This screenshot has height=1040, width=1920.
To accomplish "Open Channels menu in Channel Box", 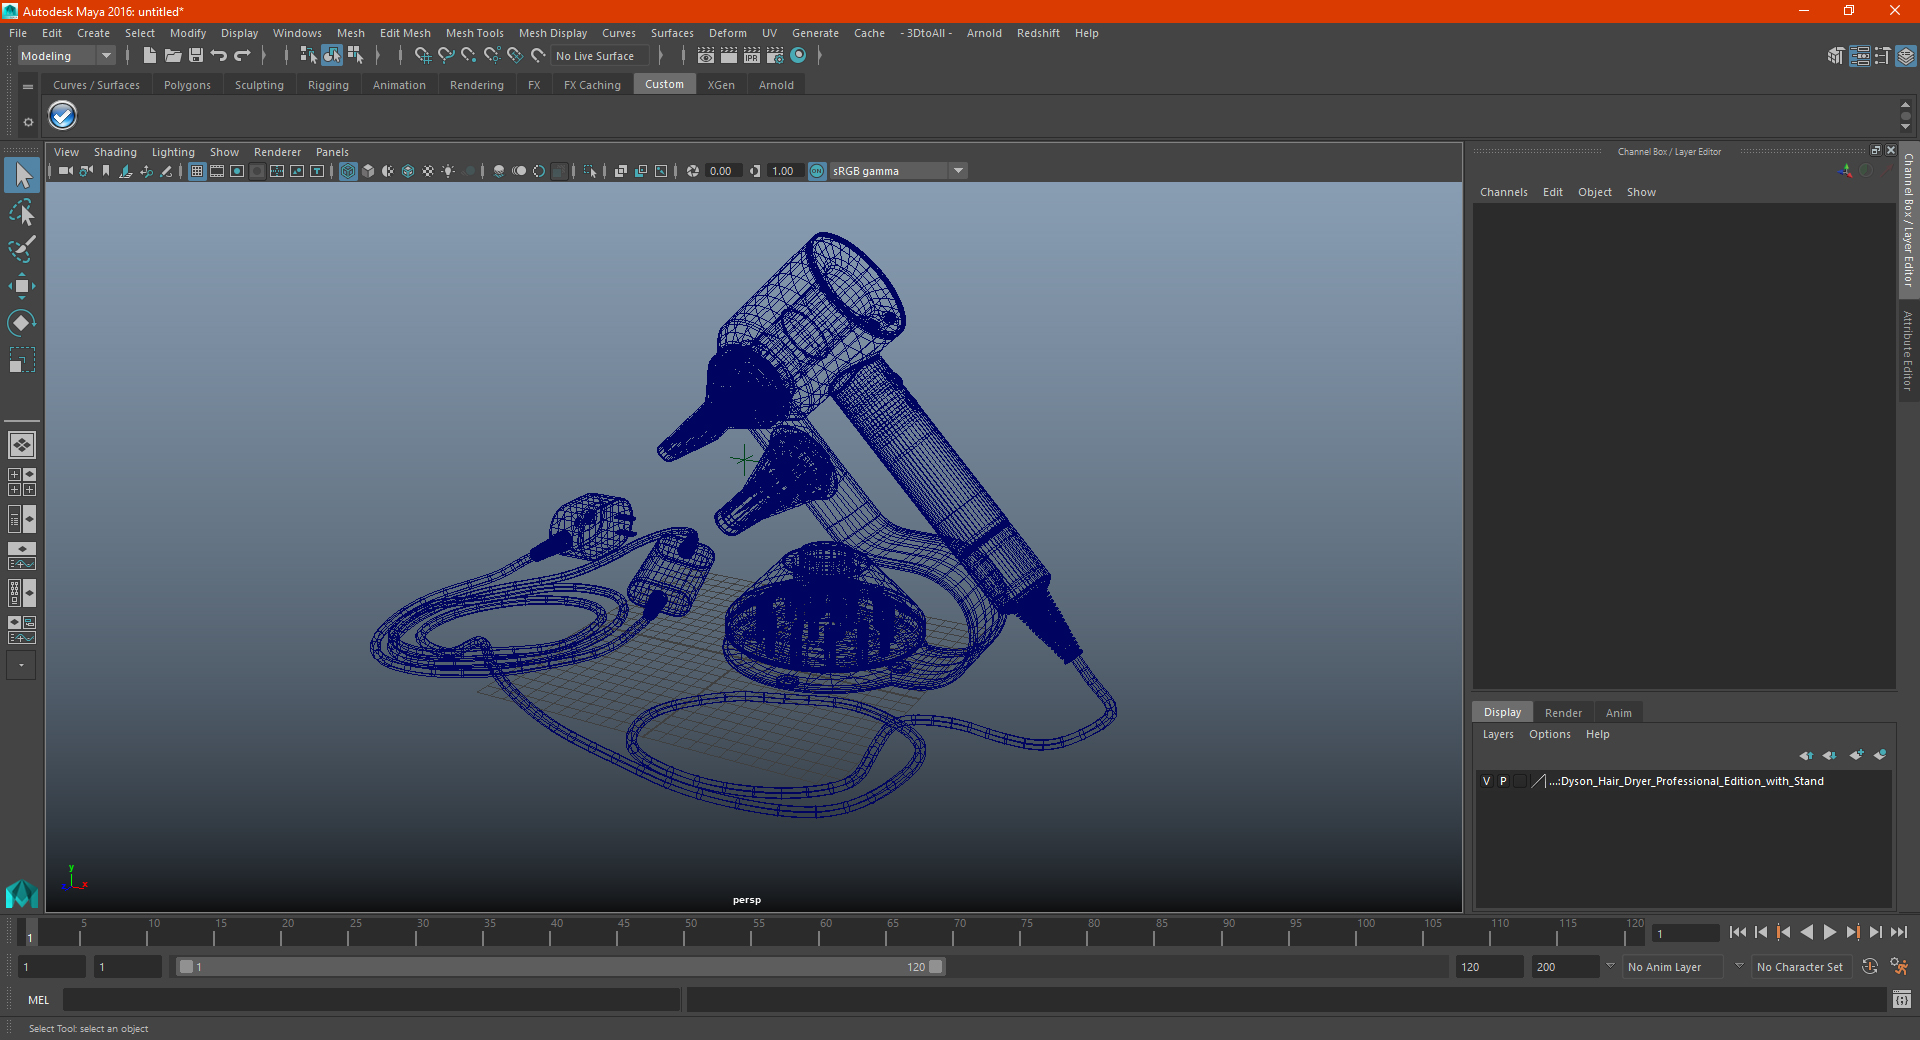I will pos(1503,192).
